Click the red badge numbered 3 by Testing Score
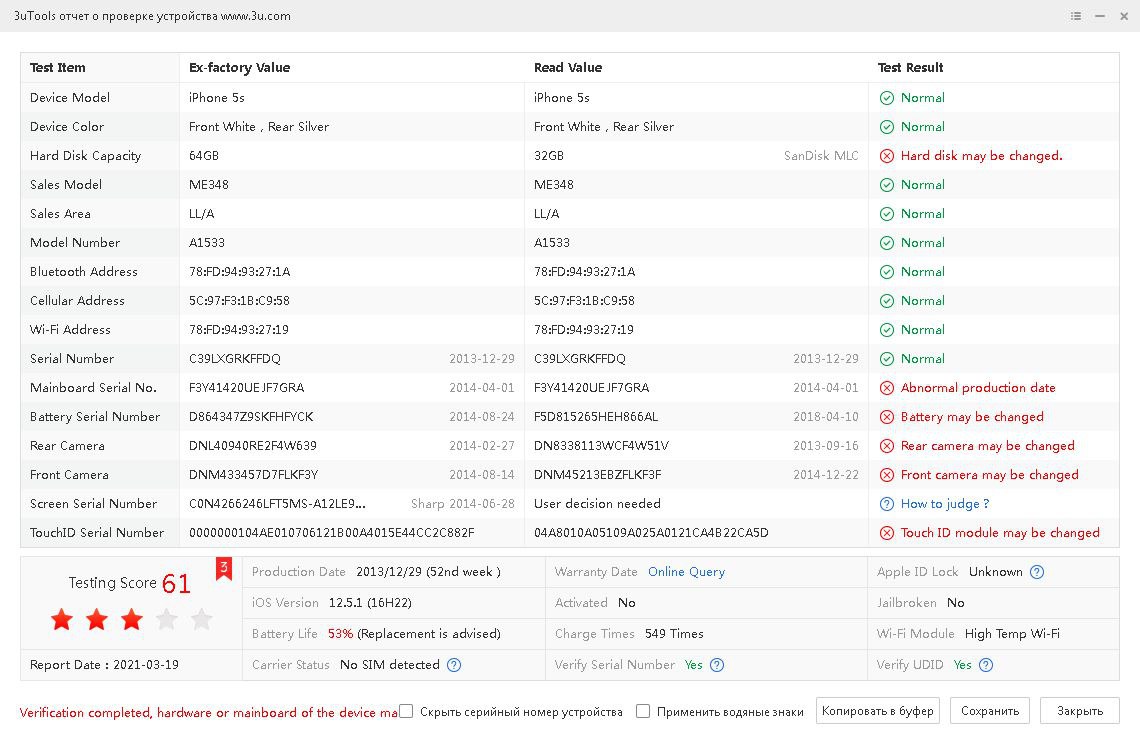The image size is (1140, 749). 224,569
